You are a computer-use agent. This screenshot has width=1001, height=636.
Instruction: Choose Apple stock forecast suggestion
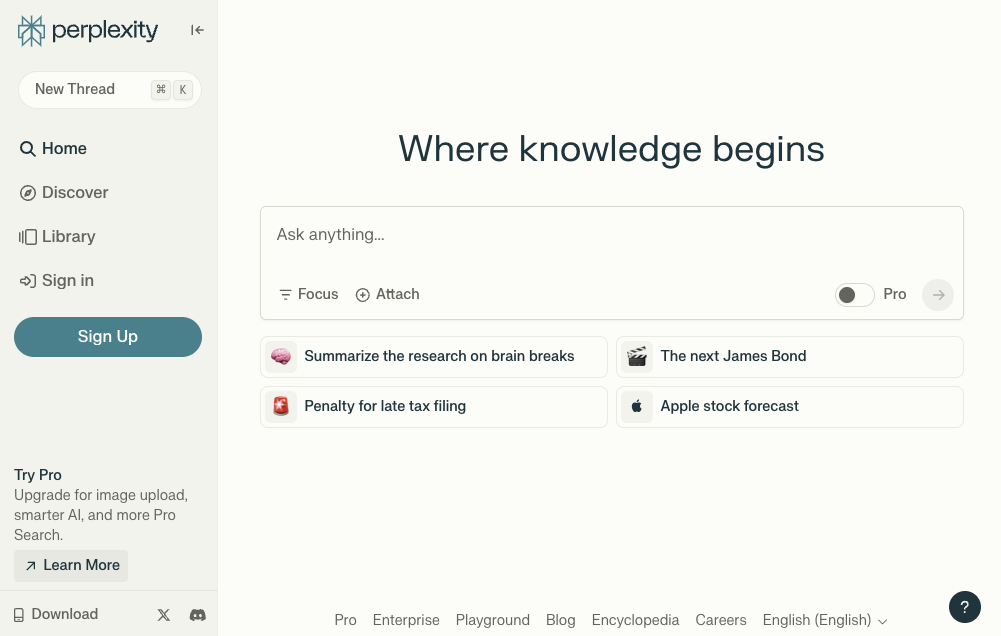[790, 407]
